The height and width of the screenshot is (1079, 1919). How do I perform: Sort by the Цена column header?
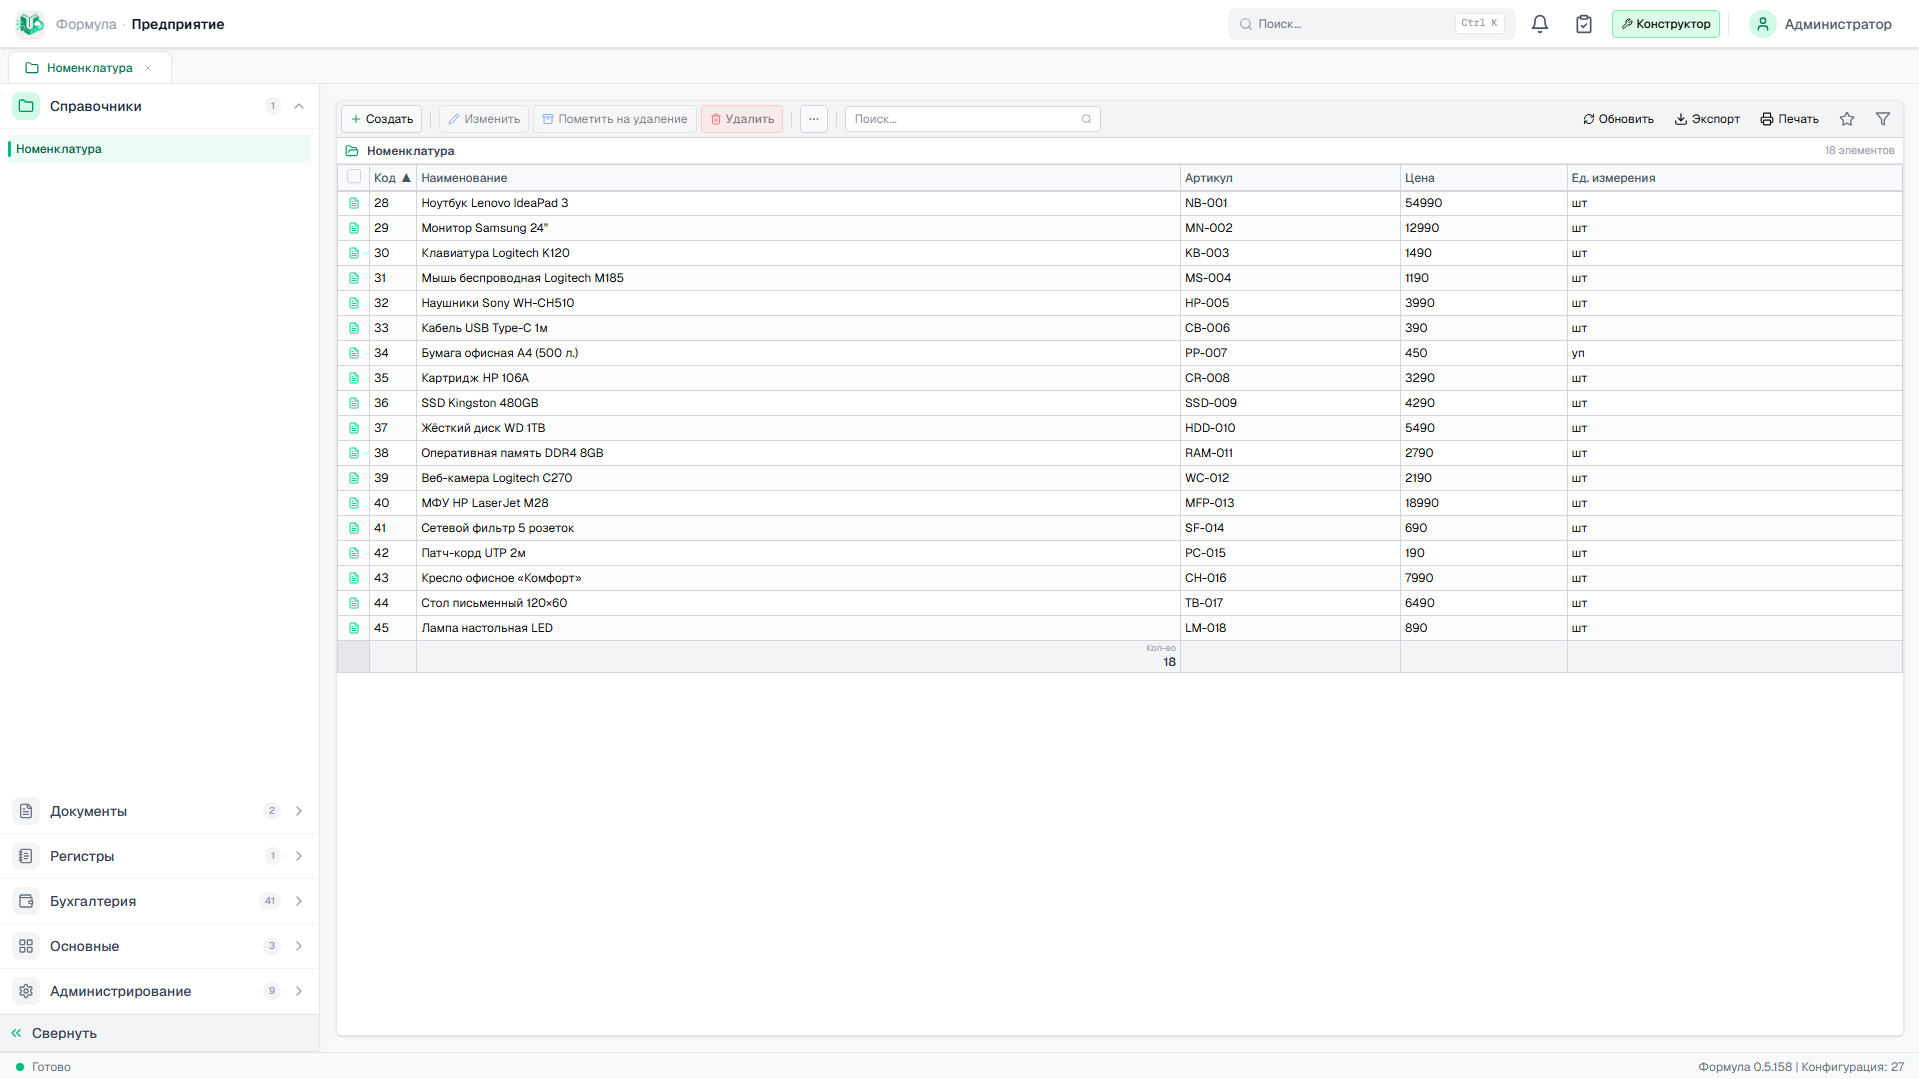point(1483,178)
